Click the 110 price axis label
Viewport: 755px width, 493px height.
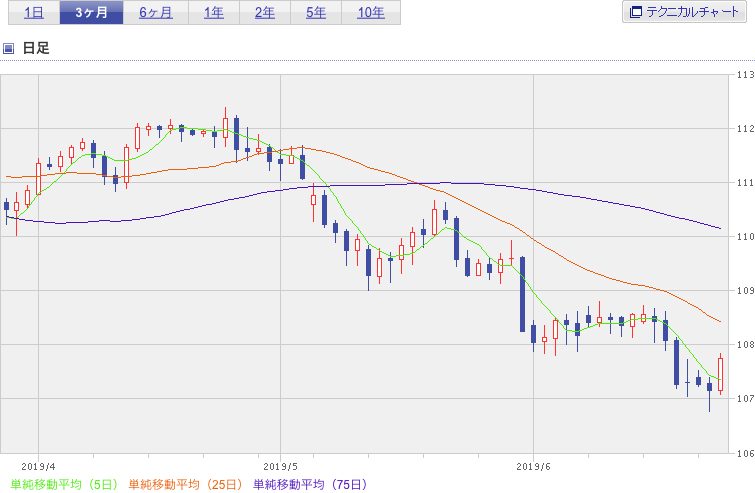[745, 236]
